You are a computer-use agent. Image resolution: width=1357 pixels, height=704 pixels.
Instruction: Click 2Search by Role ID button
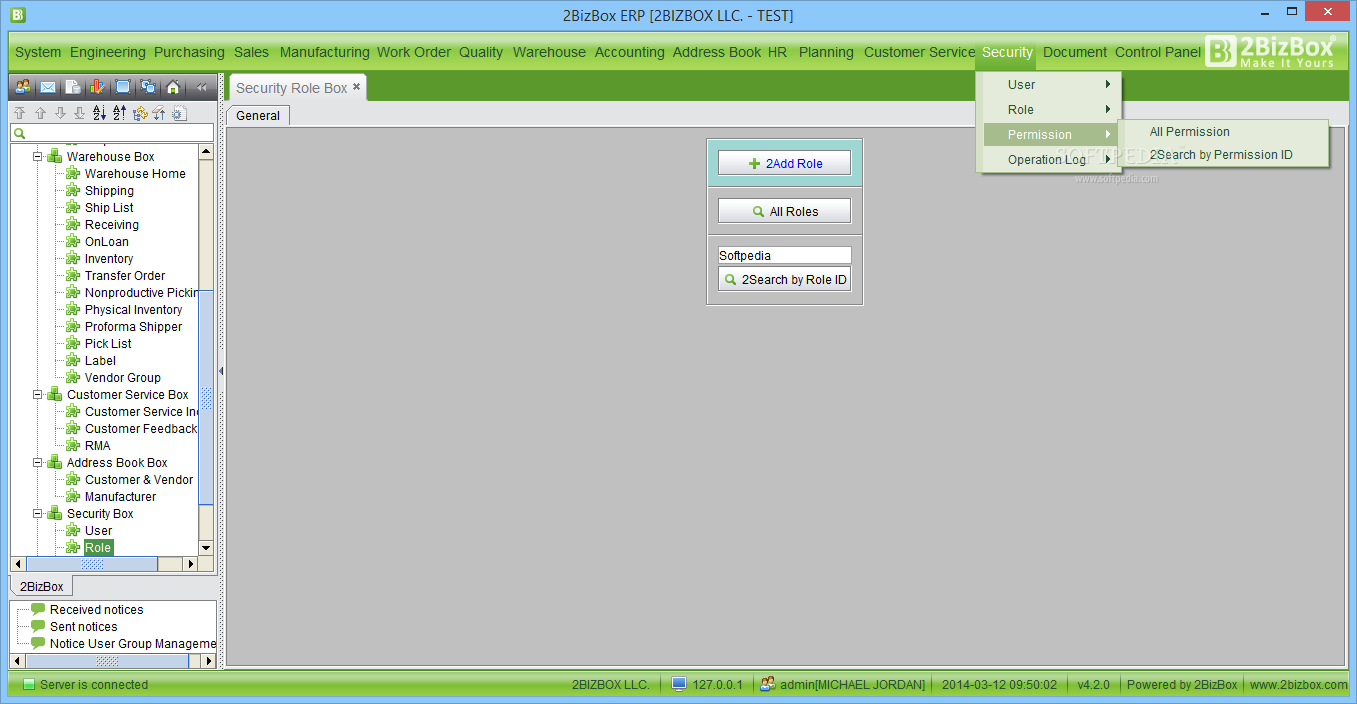[x=785, y=280]
